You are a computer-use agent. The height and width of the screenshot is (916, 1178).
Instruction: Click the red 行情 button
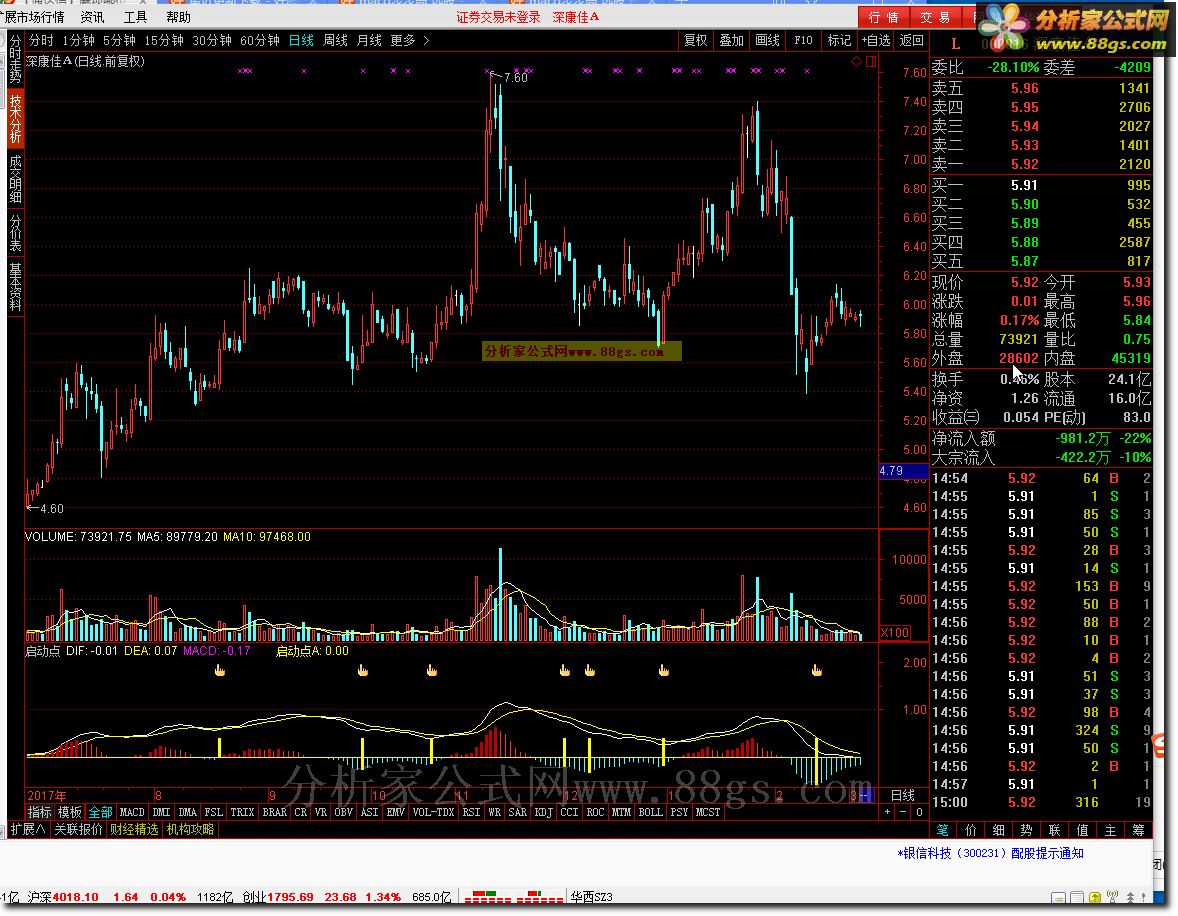tap(884, 17)
